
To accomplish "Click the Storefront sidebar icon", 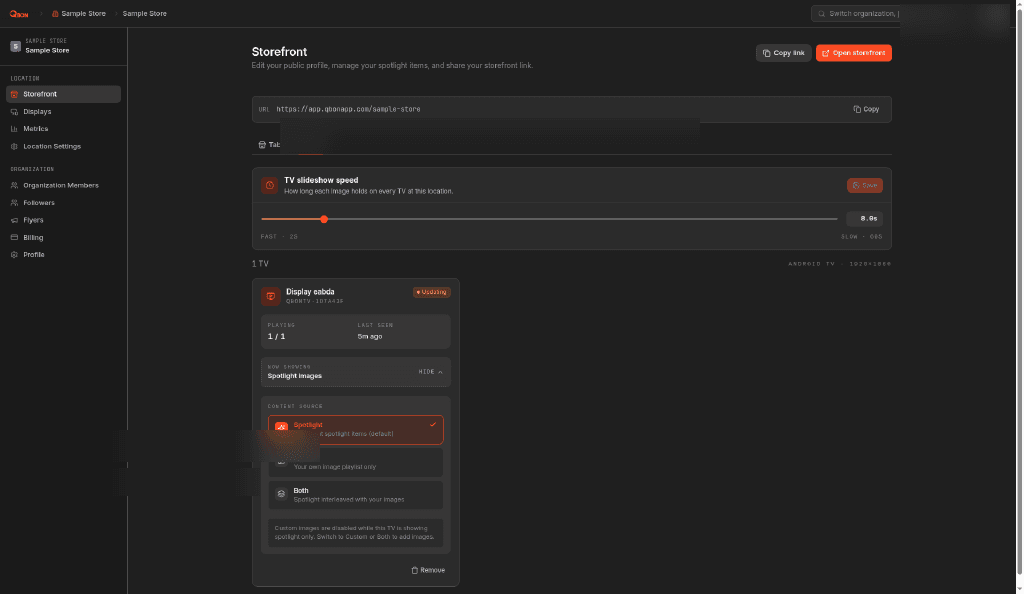I will [14, 94].
